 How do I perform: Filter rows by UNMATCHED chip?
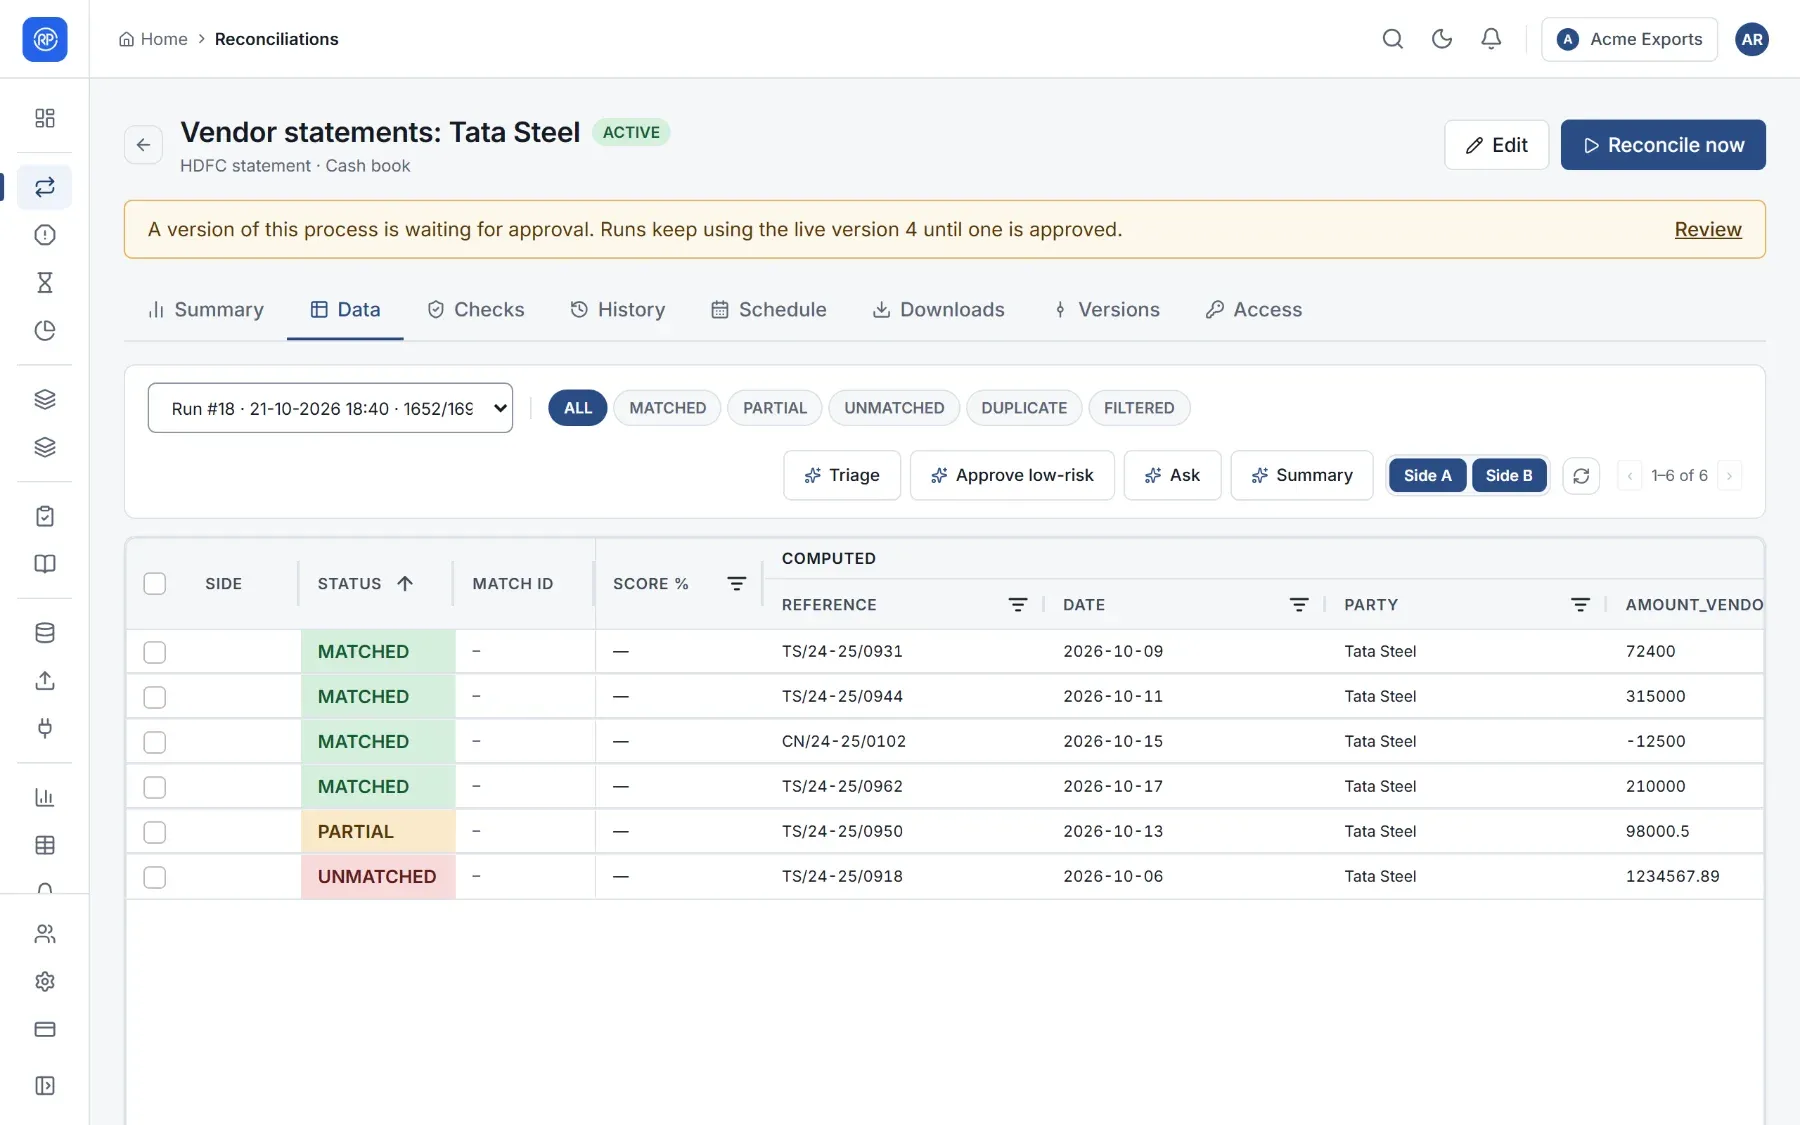pyautogui.click(x=894, y=408)
